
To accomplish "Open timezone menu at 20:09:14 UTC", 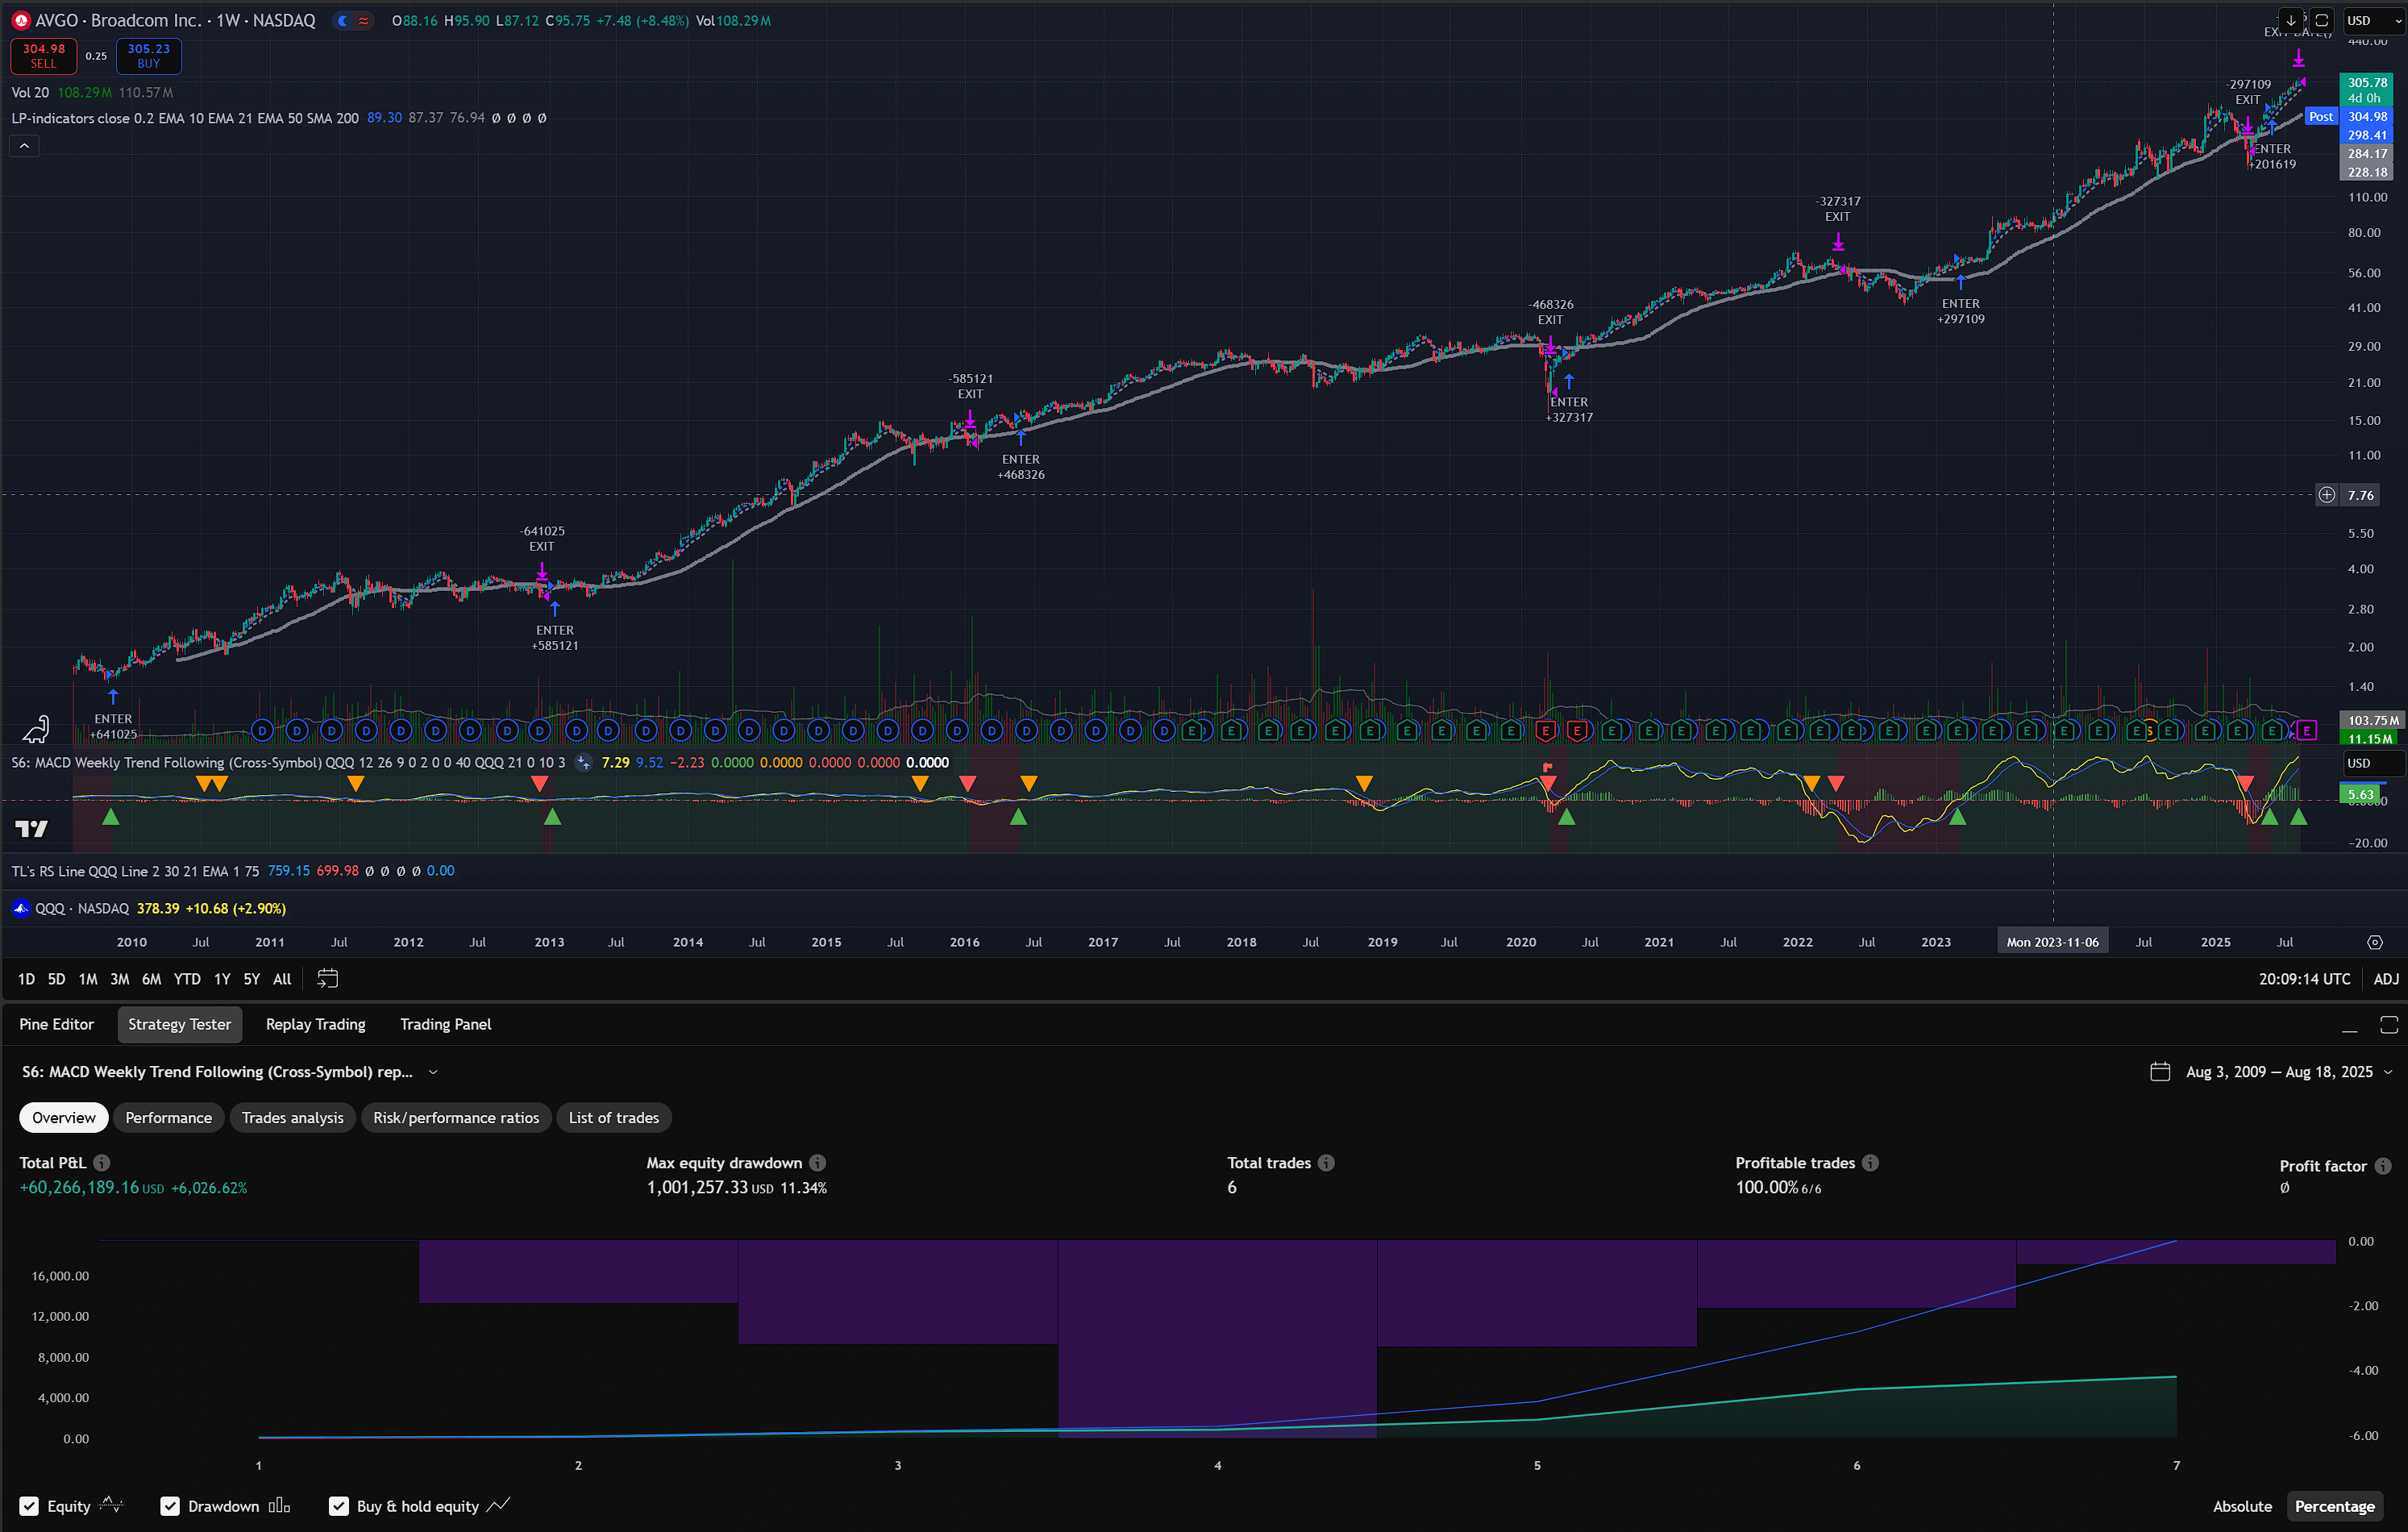I will click(x=2304, y=979).
